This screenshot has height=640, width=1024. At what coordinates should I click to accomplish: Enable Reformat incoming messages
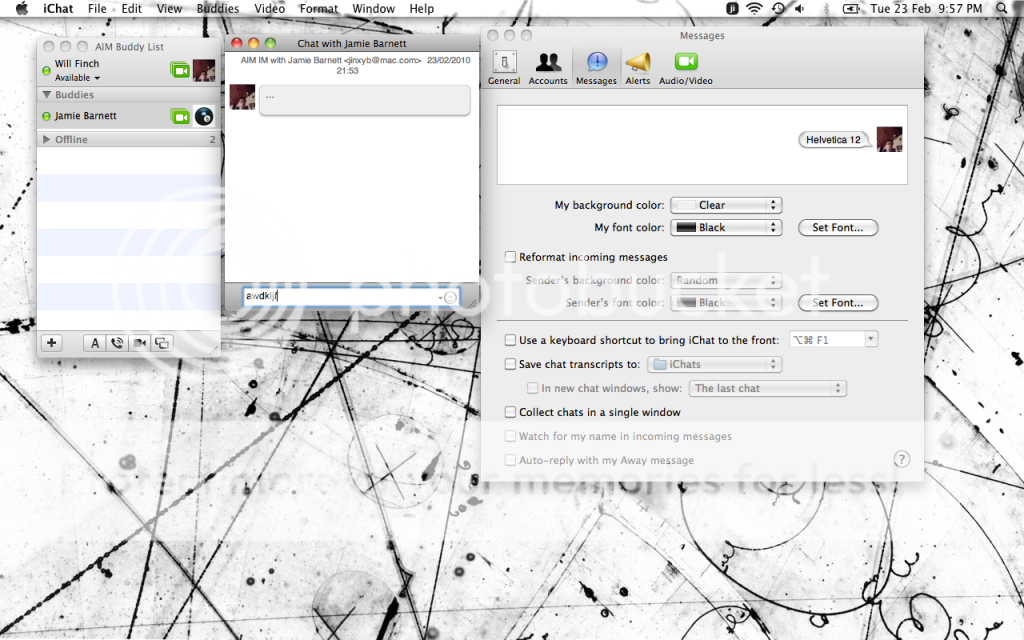click(x=510, y=256)
